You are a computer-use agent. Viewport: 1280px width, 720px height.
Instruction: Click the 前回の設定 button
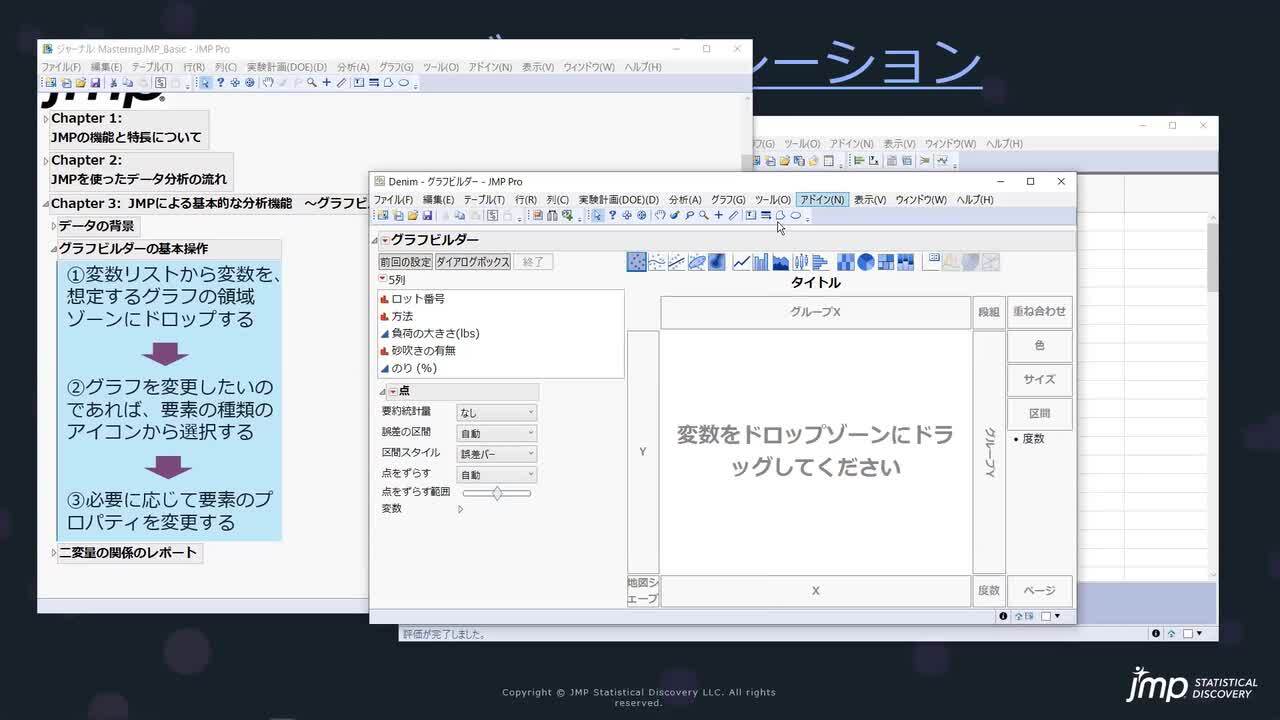coord(405,262)
